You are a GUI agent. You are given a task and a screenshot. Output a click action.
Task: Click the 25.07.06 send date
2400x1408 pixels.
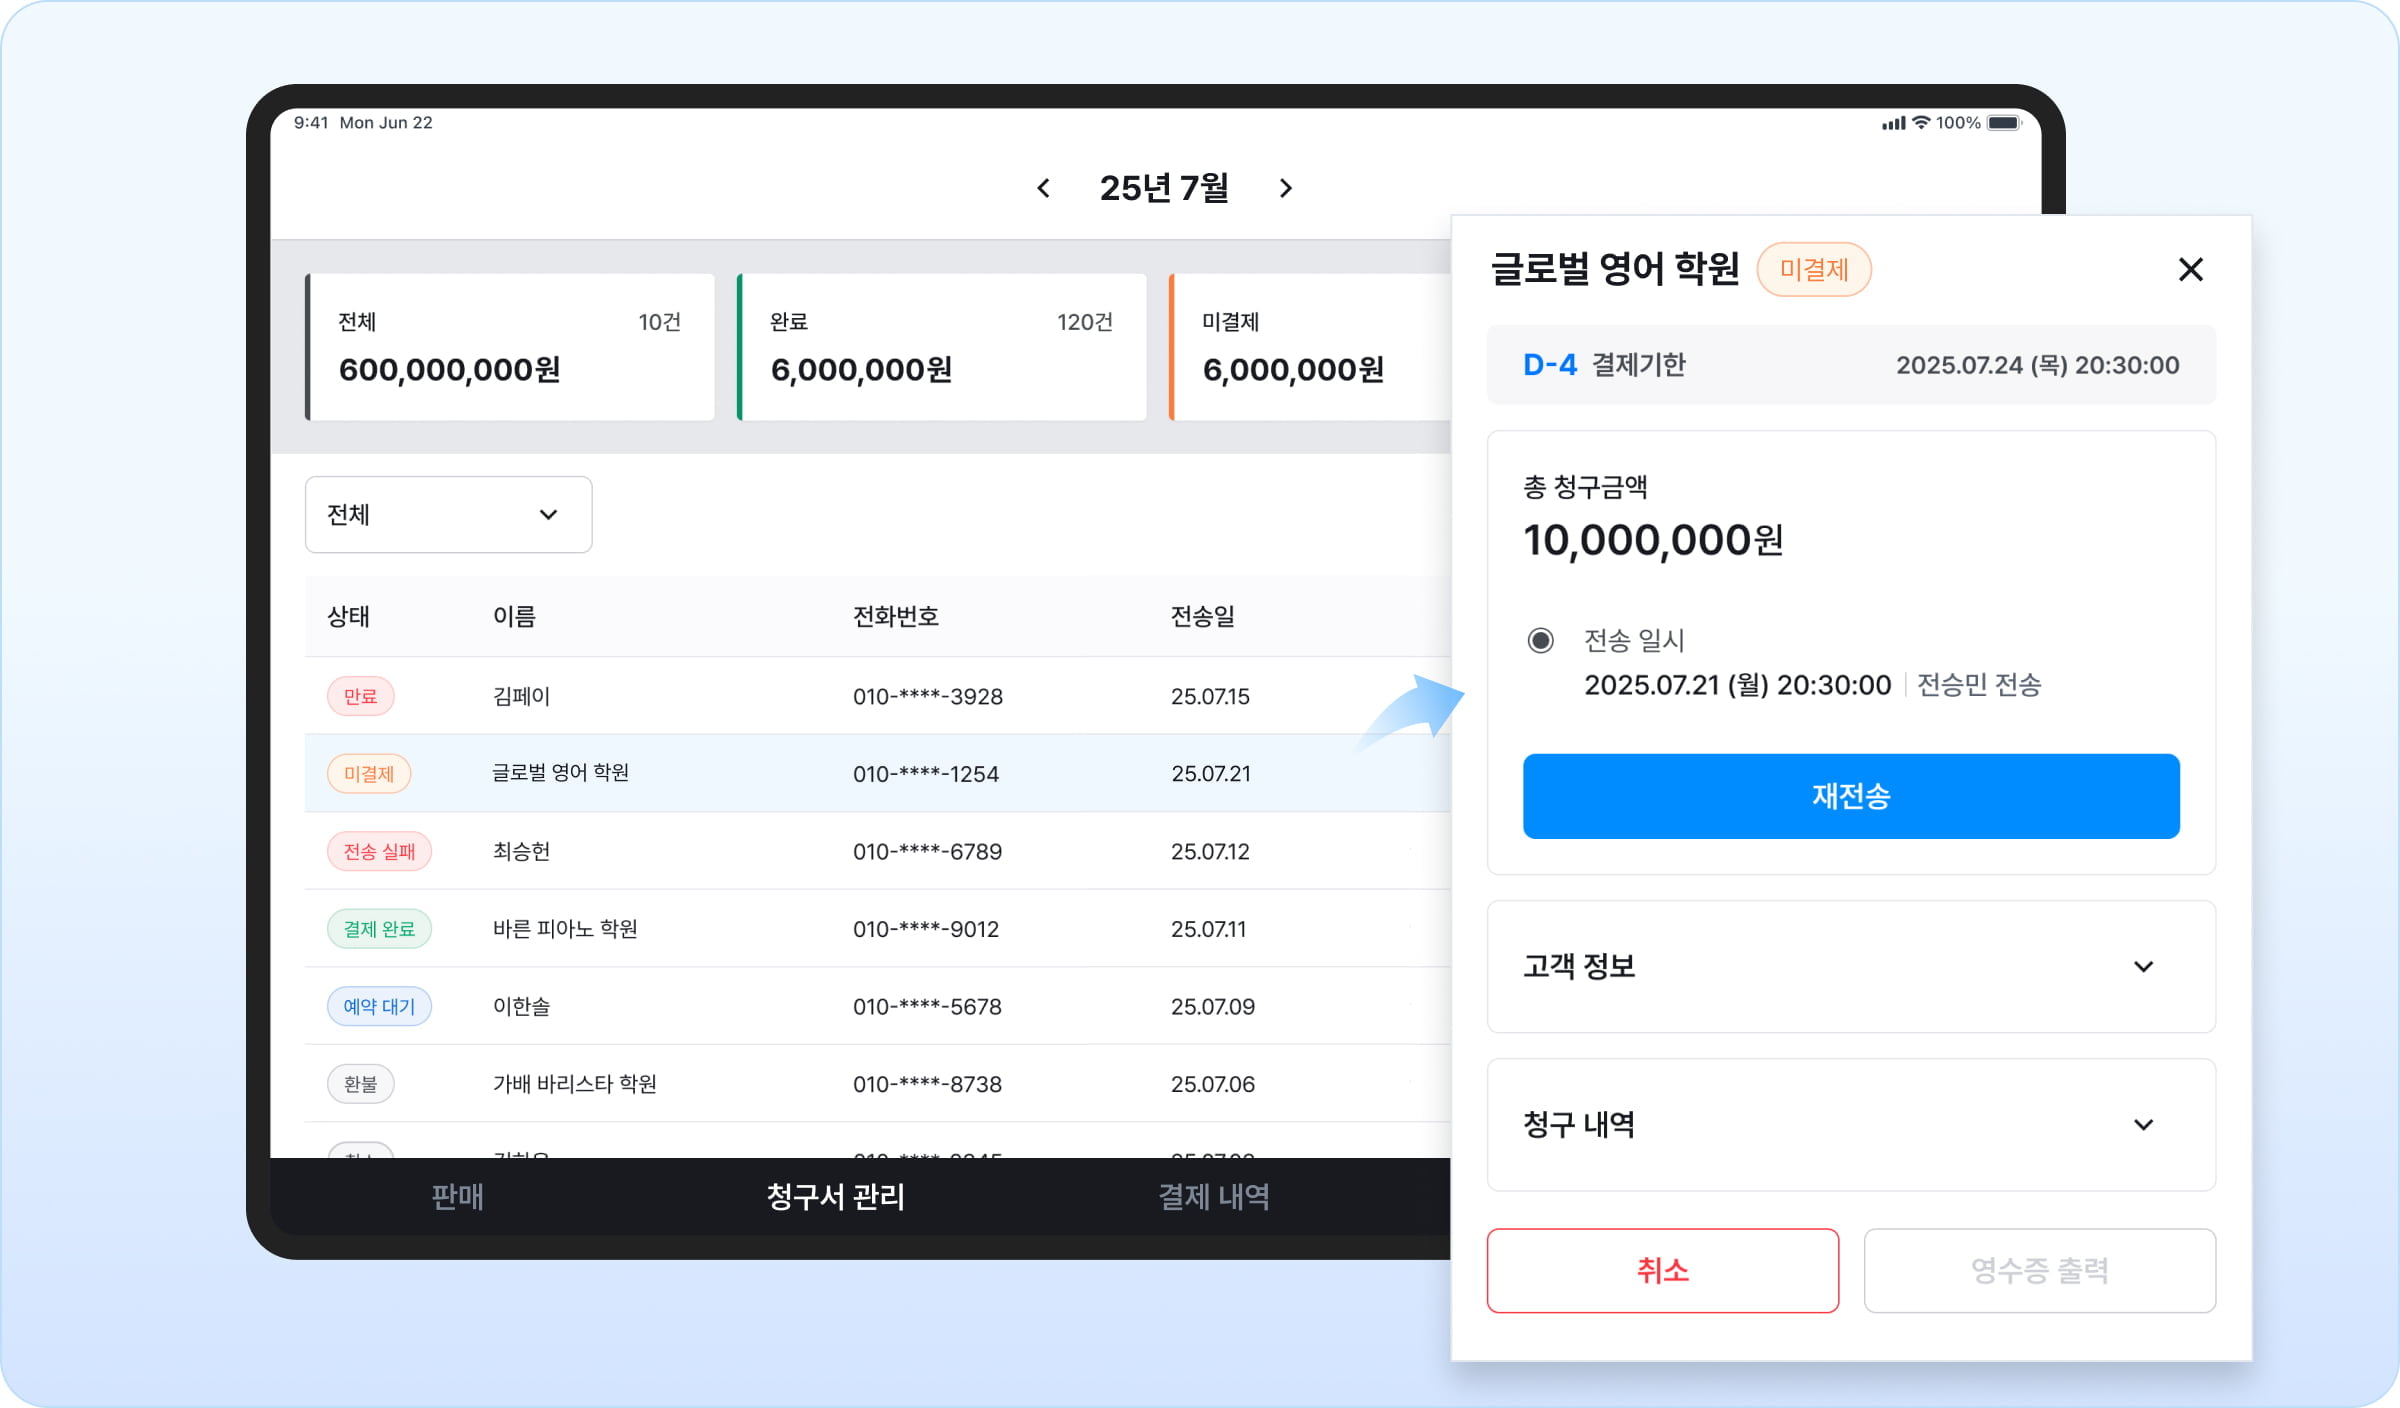1212,1083
